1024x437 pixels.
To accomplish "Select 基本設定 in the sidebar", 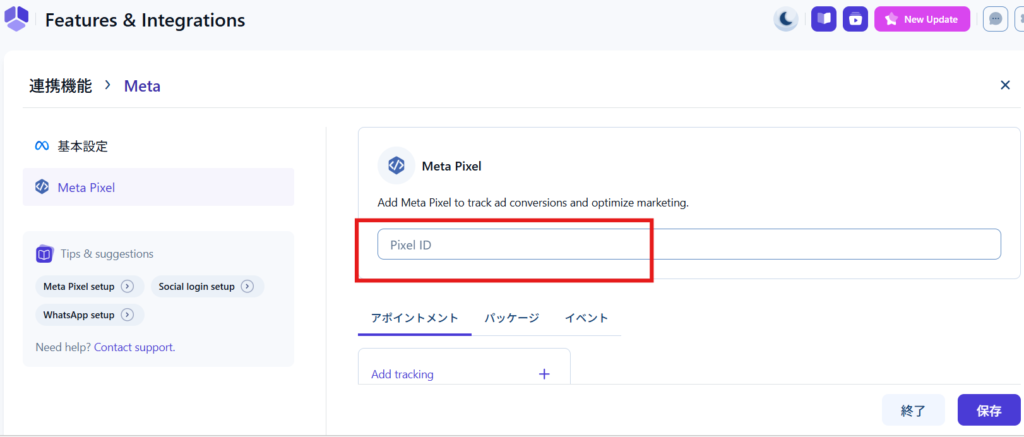I will click(82, 146).
